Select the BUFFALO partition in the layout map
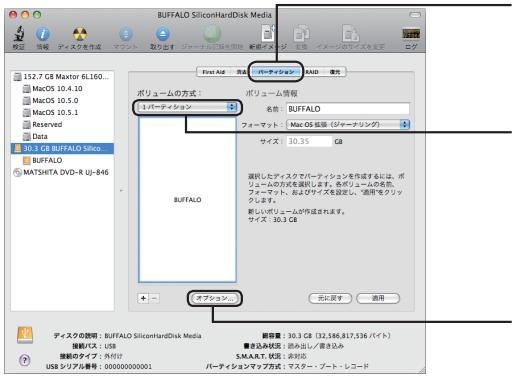The image size is (512, 376). (x=187, y=199)
